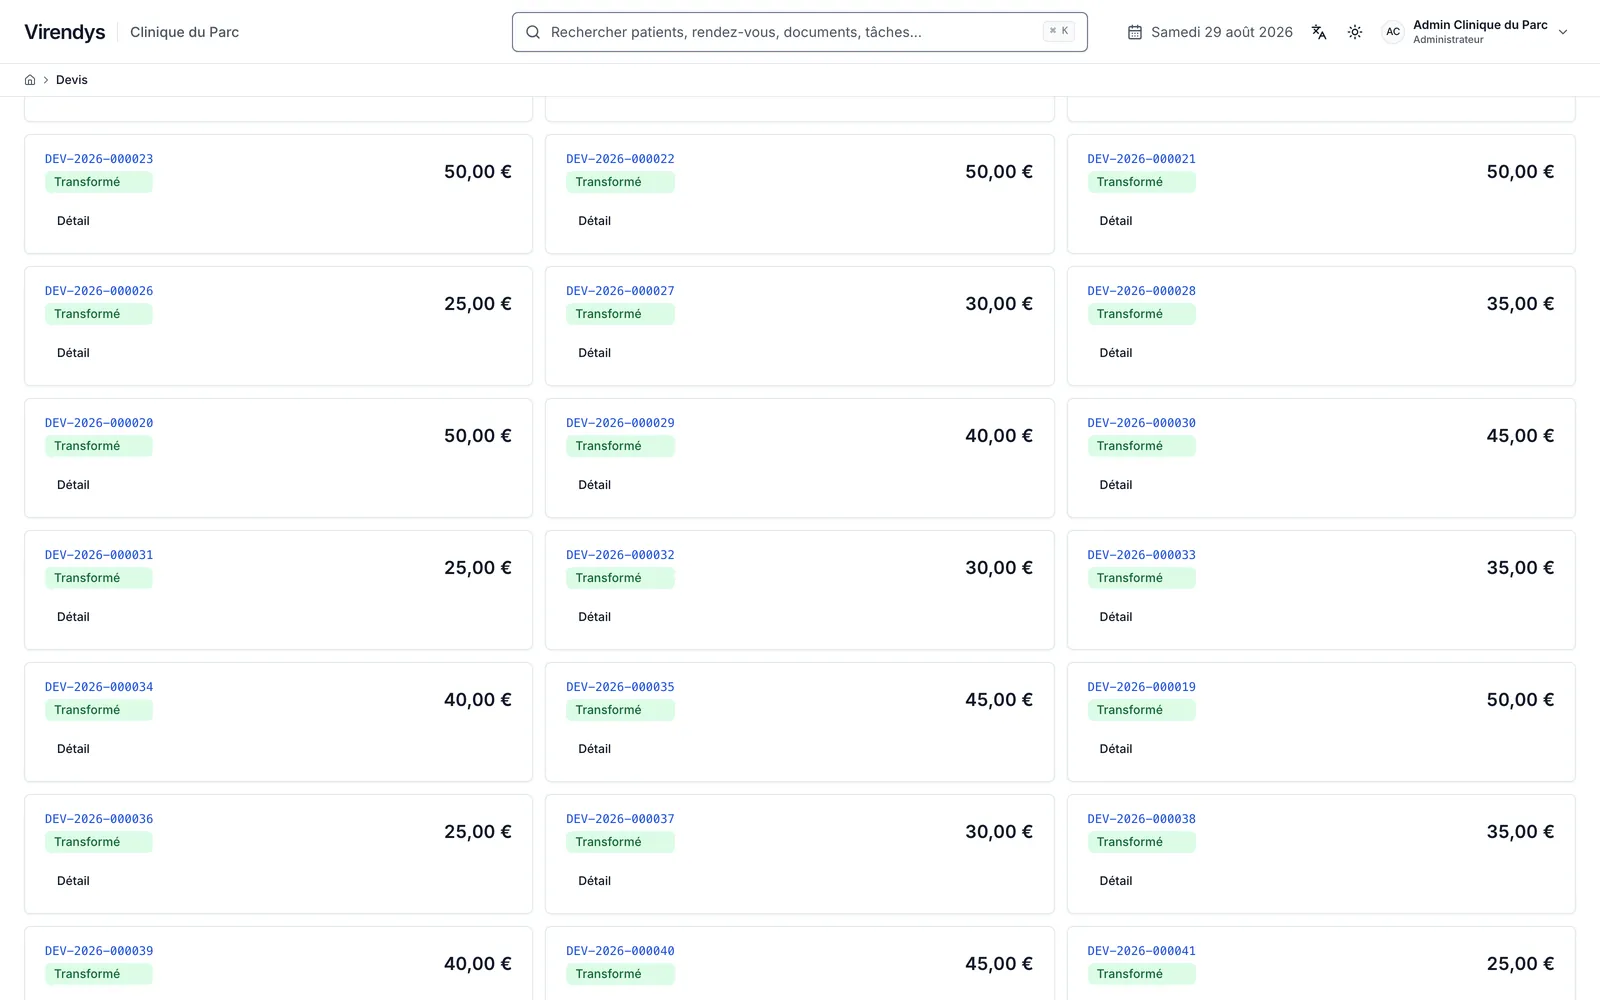Open quote DEV-2026-000031
This screenshot has height=1000, width=1600.
[x=99, y=555]
